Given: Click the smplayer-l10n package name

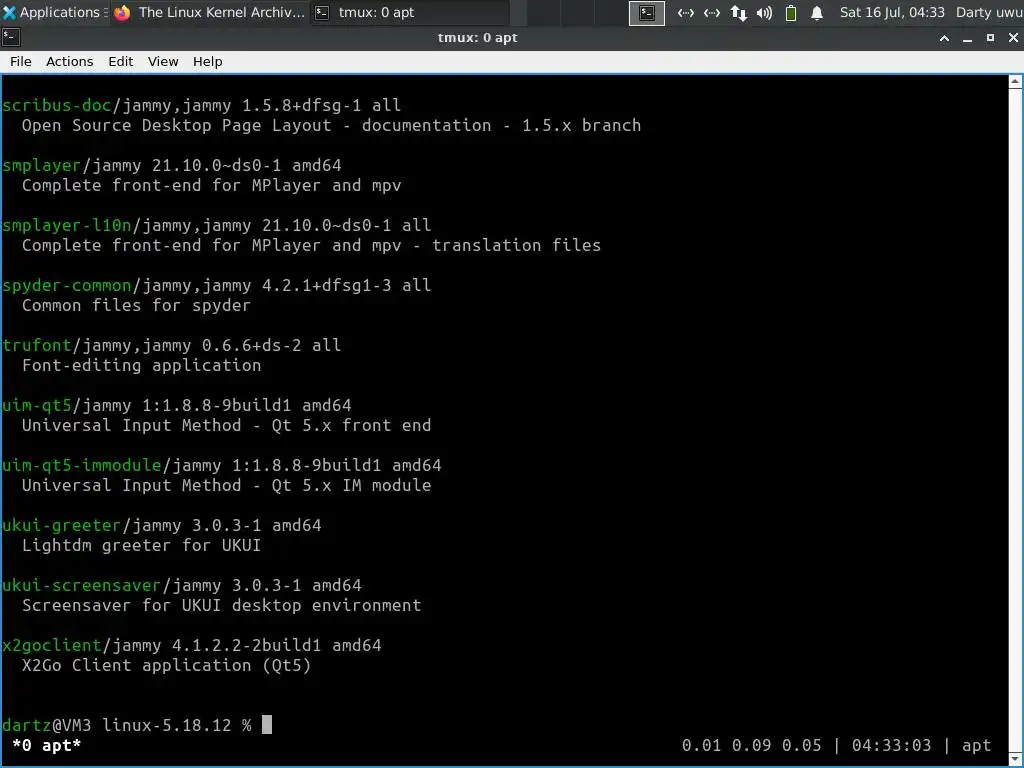Looking at the screenshot, I should click(x=67, y=225).
